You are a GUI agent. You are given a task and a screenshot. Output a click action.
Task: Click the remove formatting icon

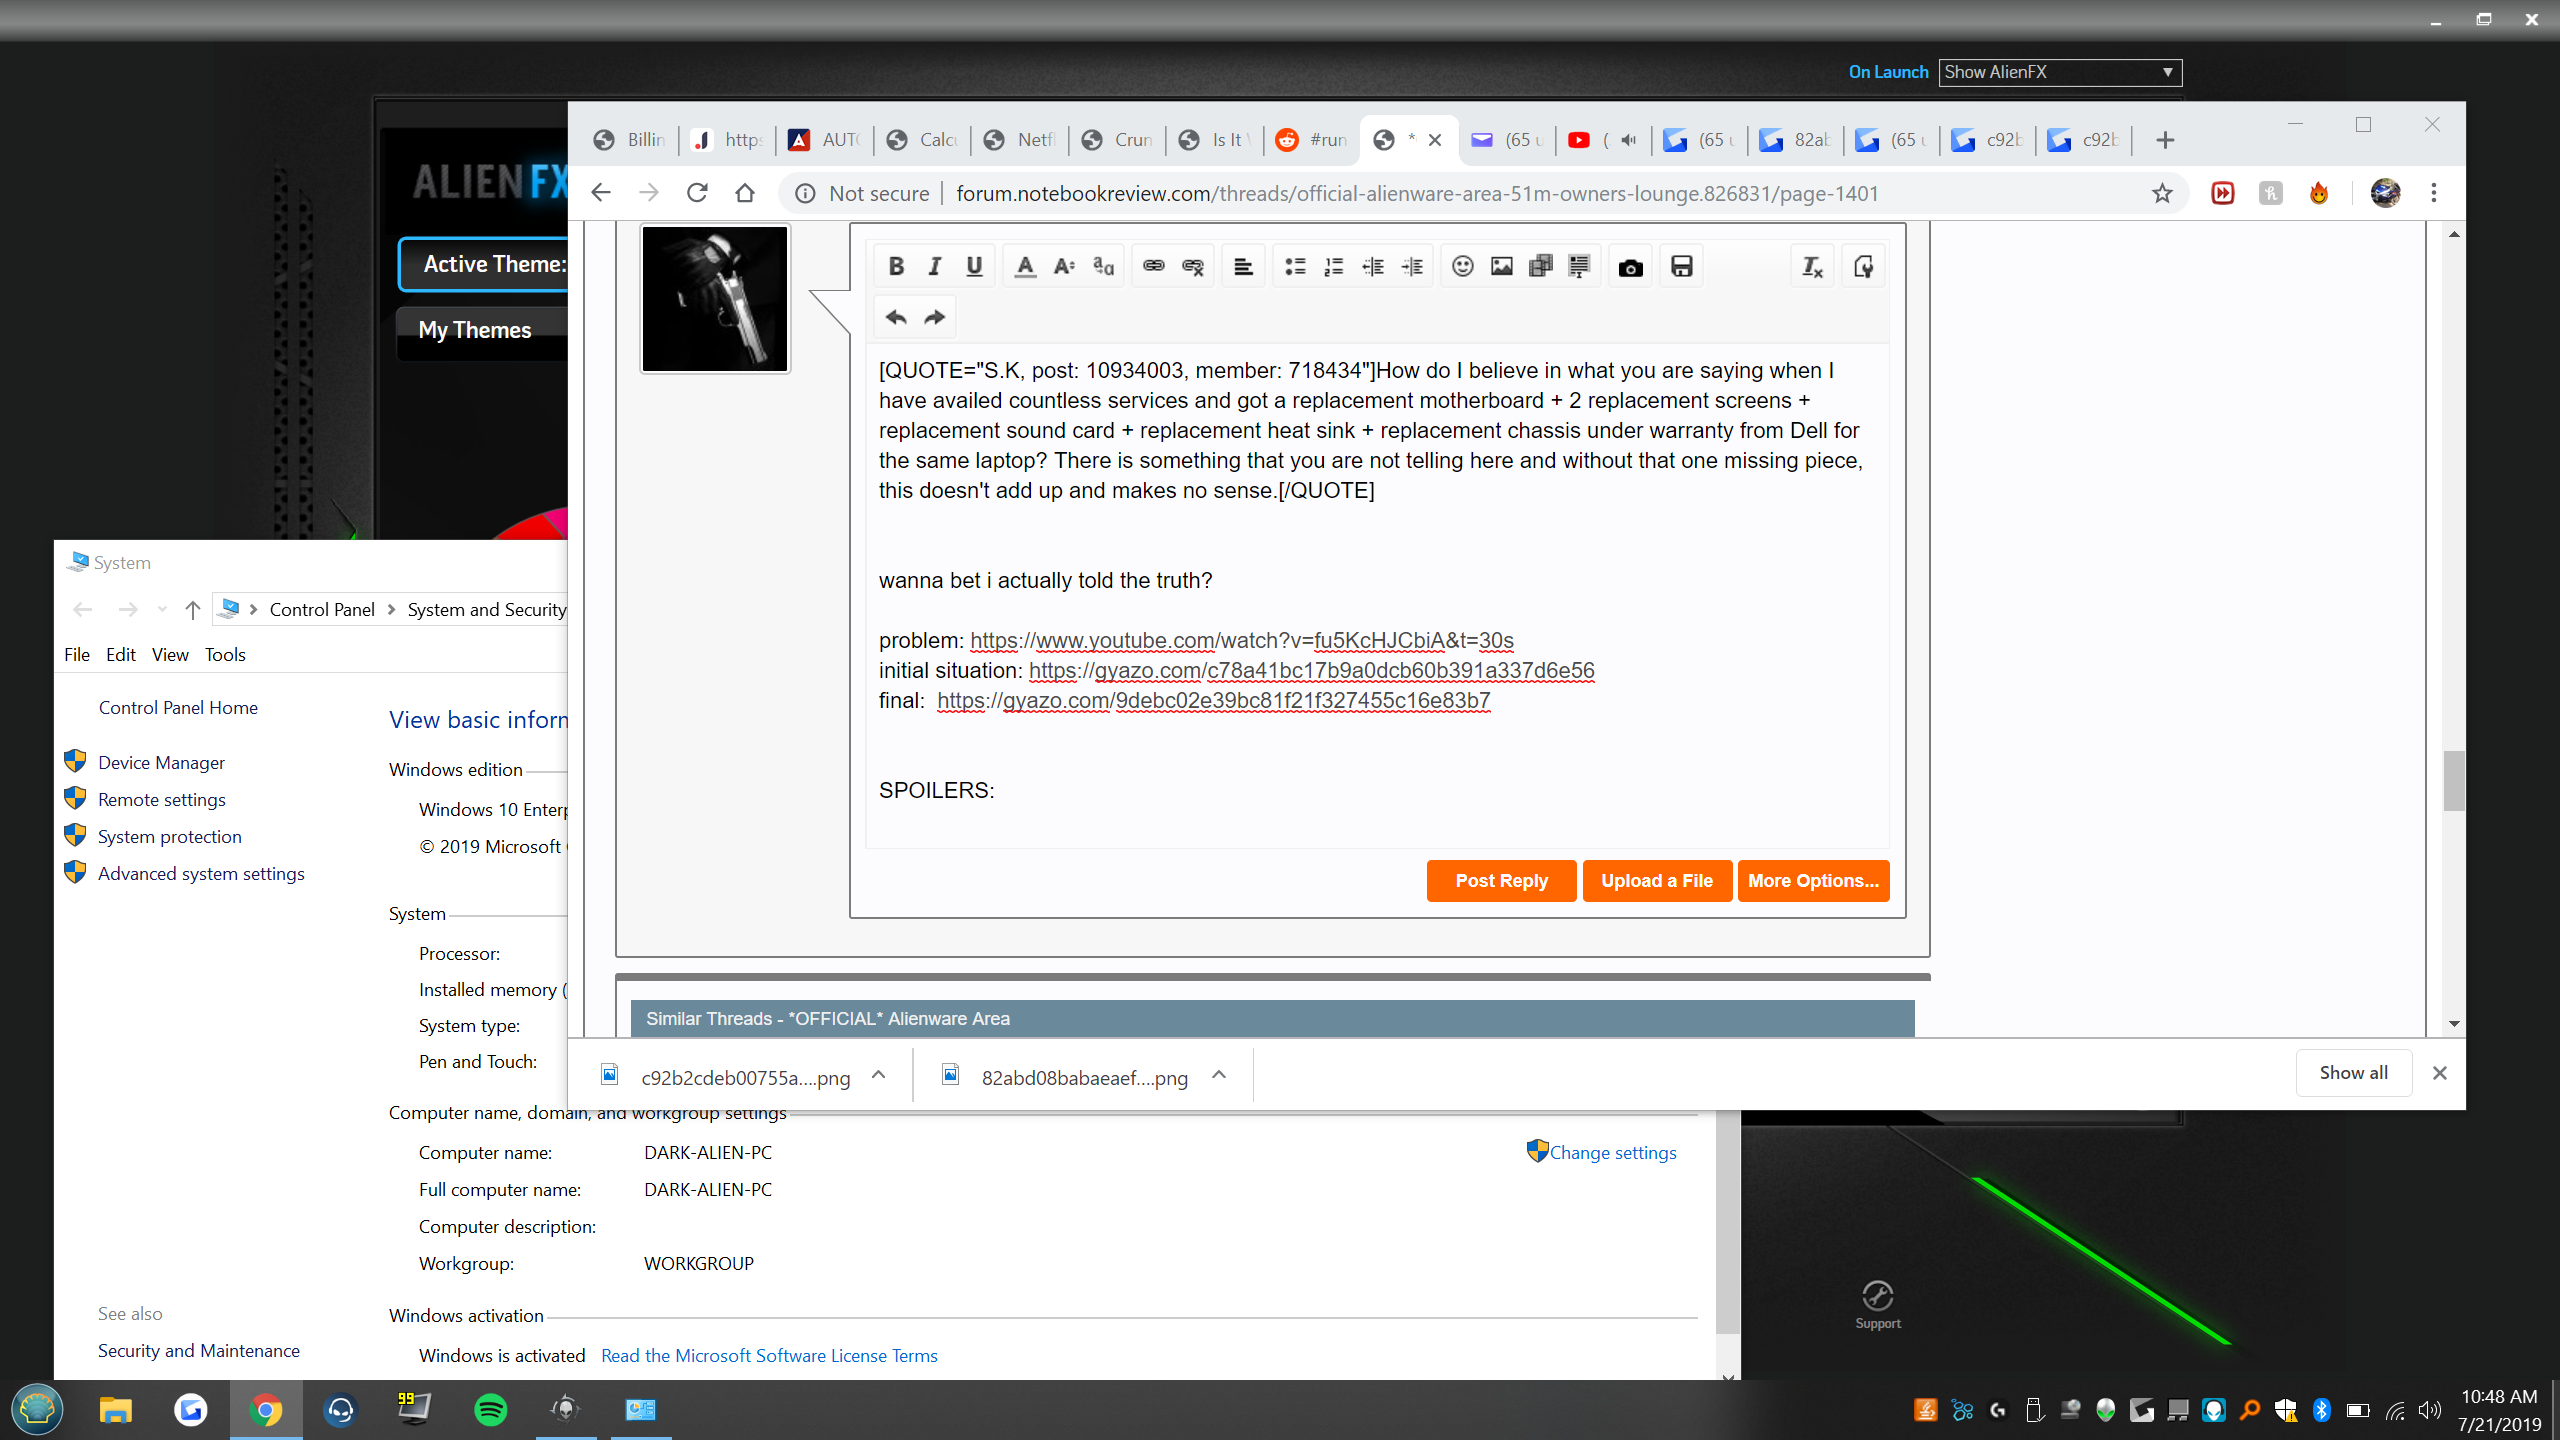coord(1812,266)
